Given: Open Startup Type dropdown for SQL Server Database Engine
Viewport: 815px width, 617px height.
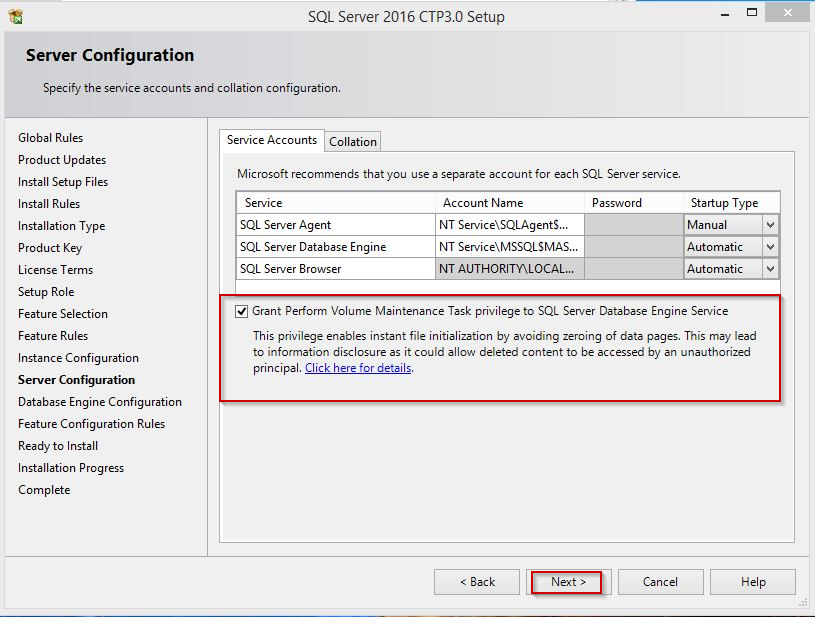Looking at the screenshot, I should pyautogui.click(x=770, y=247).
